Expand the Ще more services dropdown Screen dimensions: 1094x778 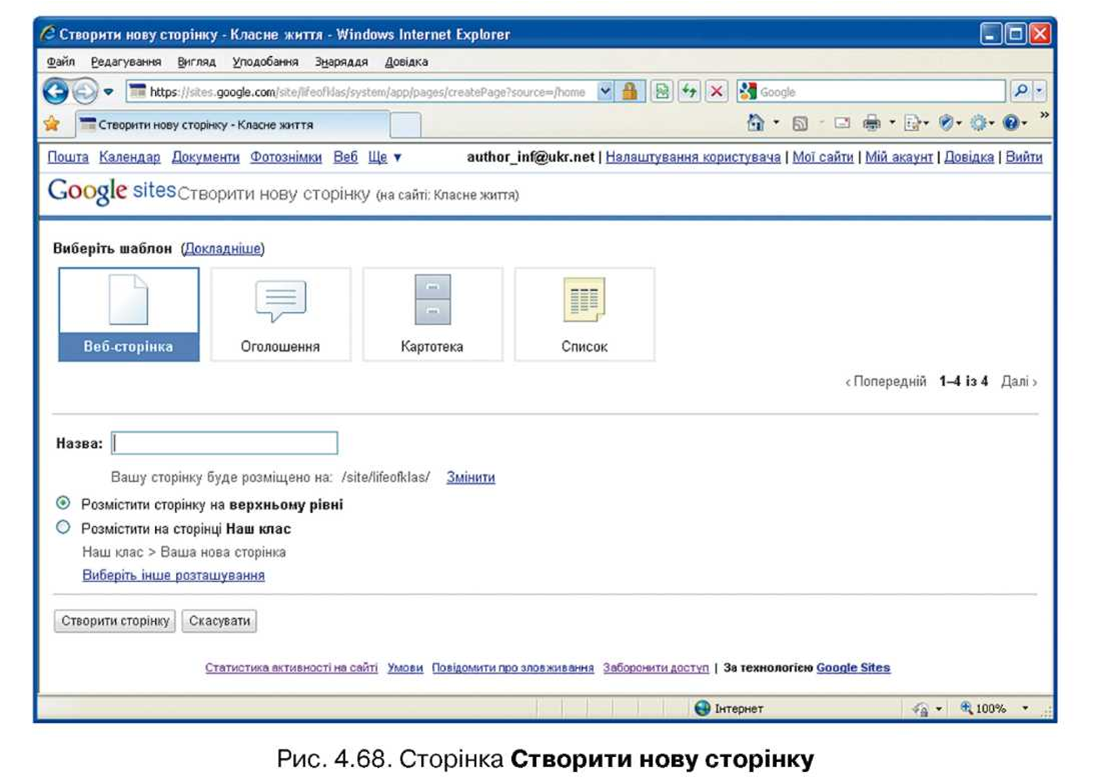[384, 157]
